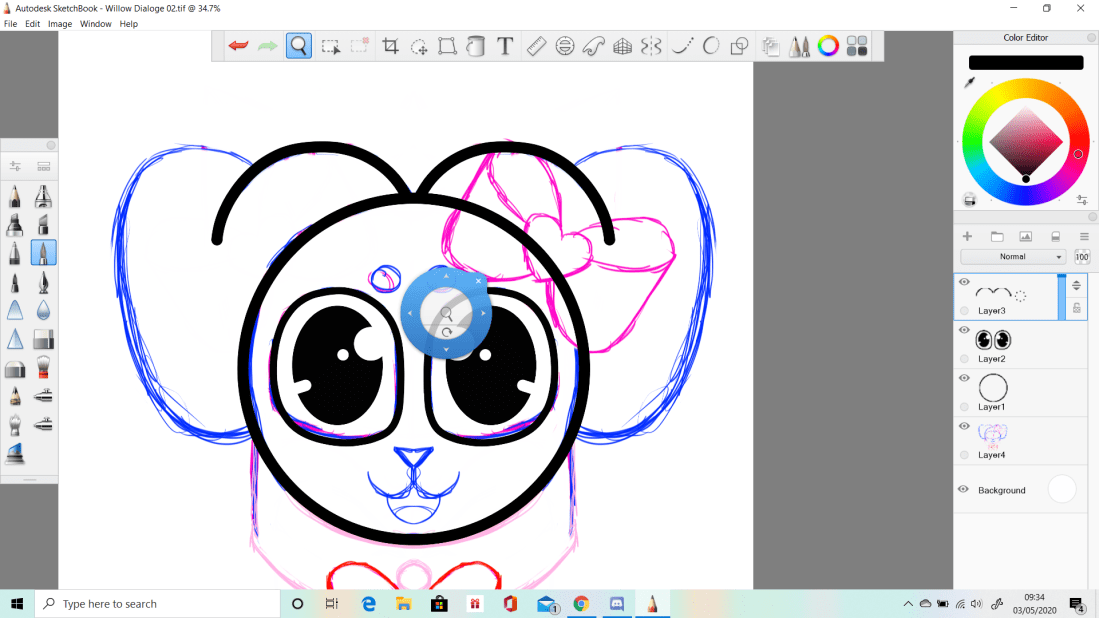
Task: Select the Flood Fill bucket tool
Action: tap(476, 46)
